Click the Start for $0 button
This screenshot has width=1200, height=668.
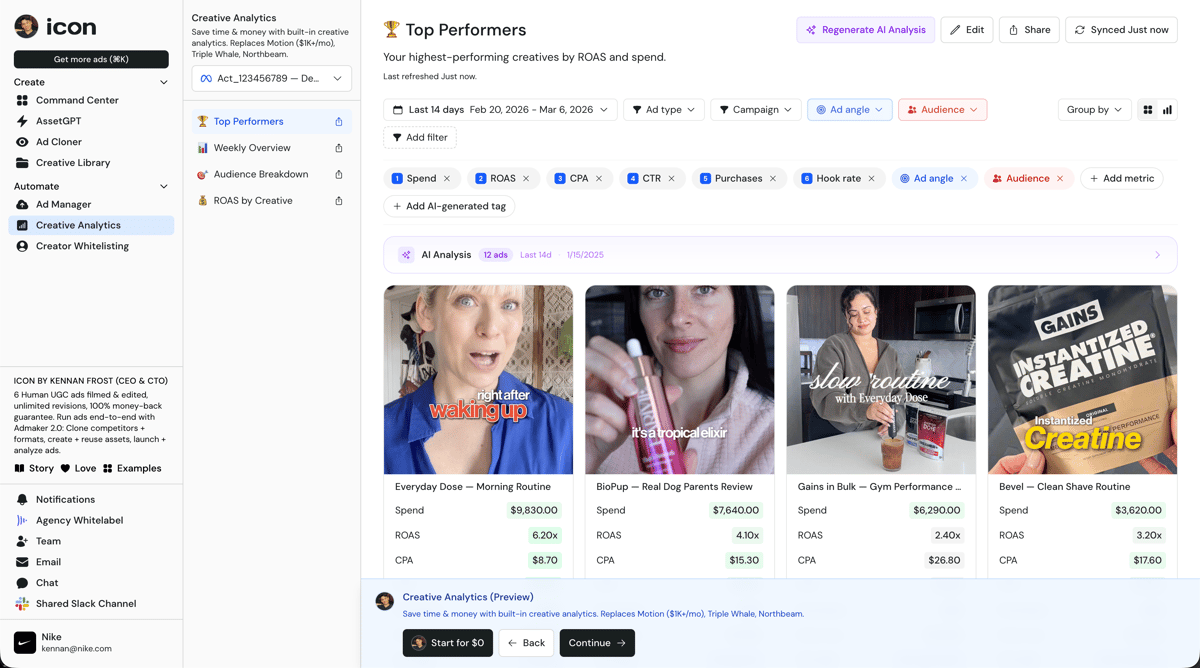pyautogui.click(x=447, y=643)
